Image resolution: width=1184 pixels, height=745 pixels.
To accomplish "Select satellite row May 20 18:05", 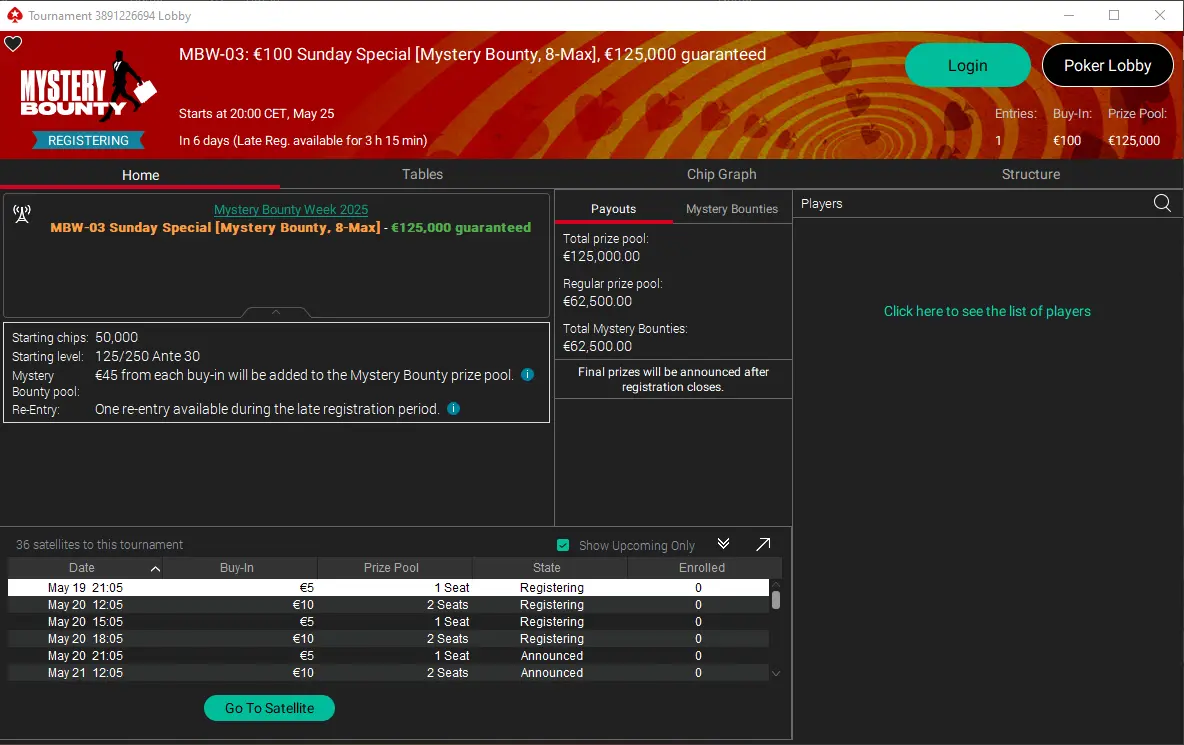I will pyautogui.click(x=388, y=639).
